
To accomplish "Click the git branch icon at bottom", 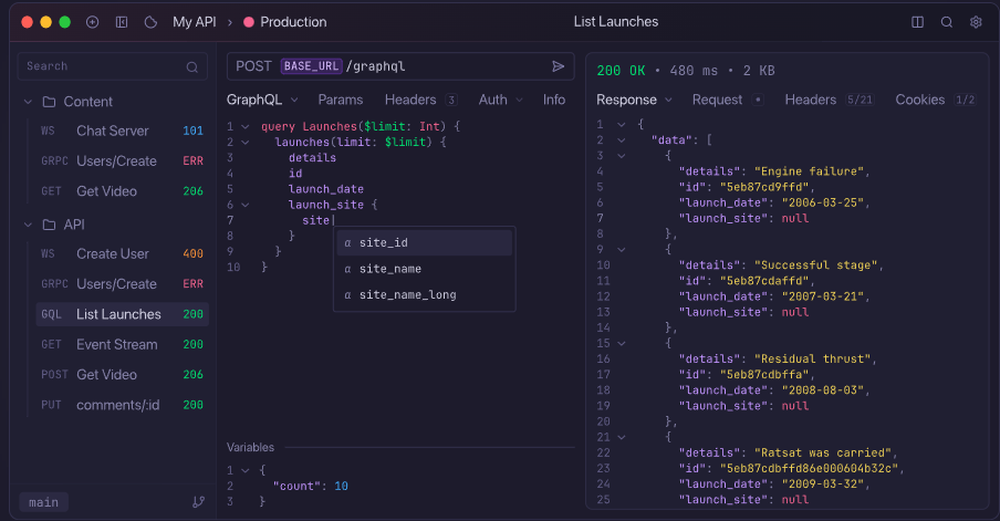I will tap(198, 502).
